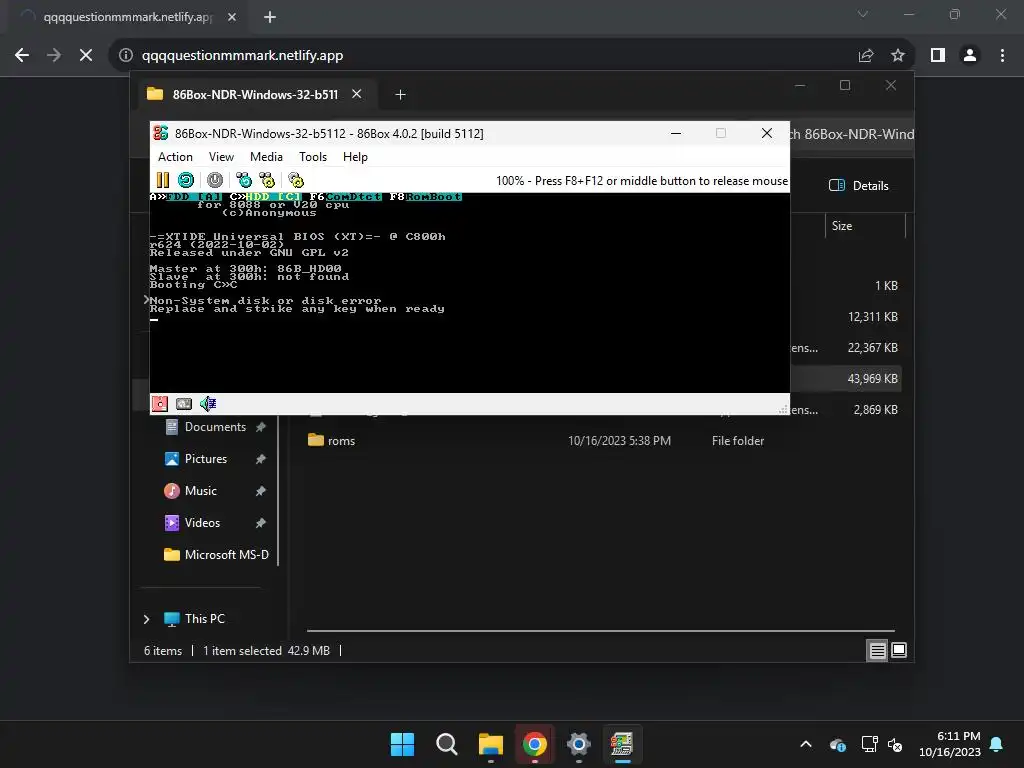This screenshot has width=1024, height=768.
Task: Add a new tab in File Explorer
Action: [400, 95]
